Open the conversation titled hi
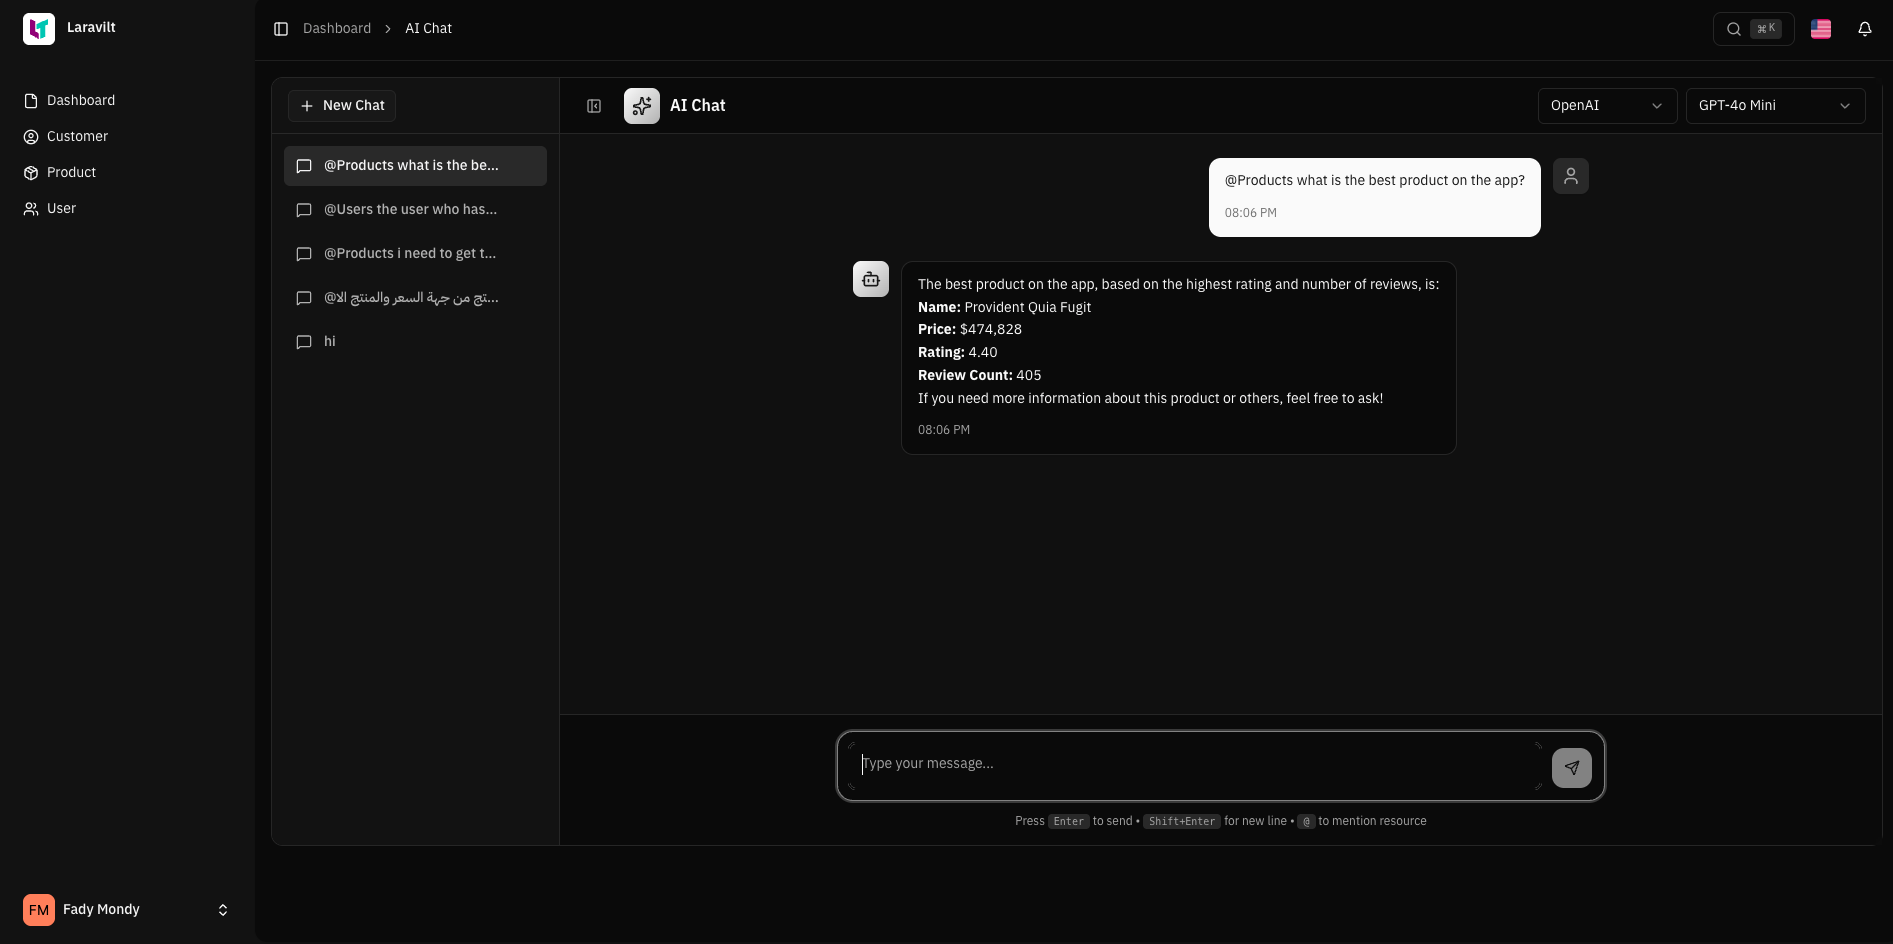This screenshot has height=944, width=1893. coord(329,341)
